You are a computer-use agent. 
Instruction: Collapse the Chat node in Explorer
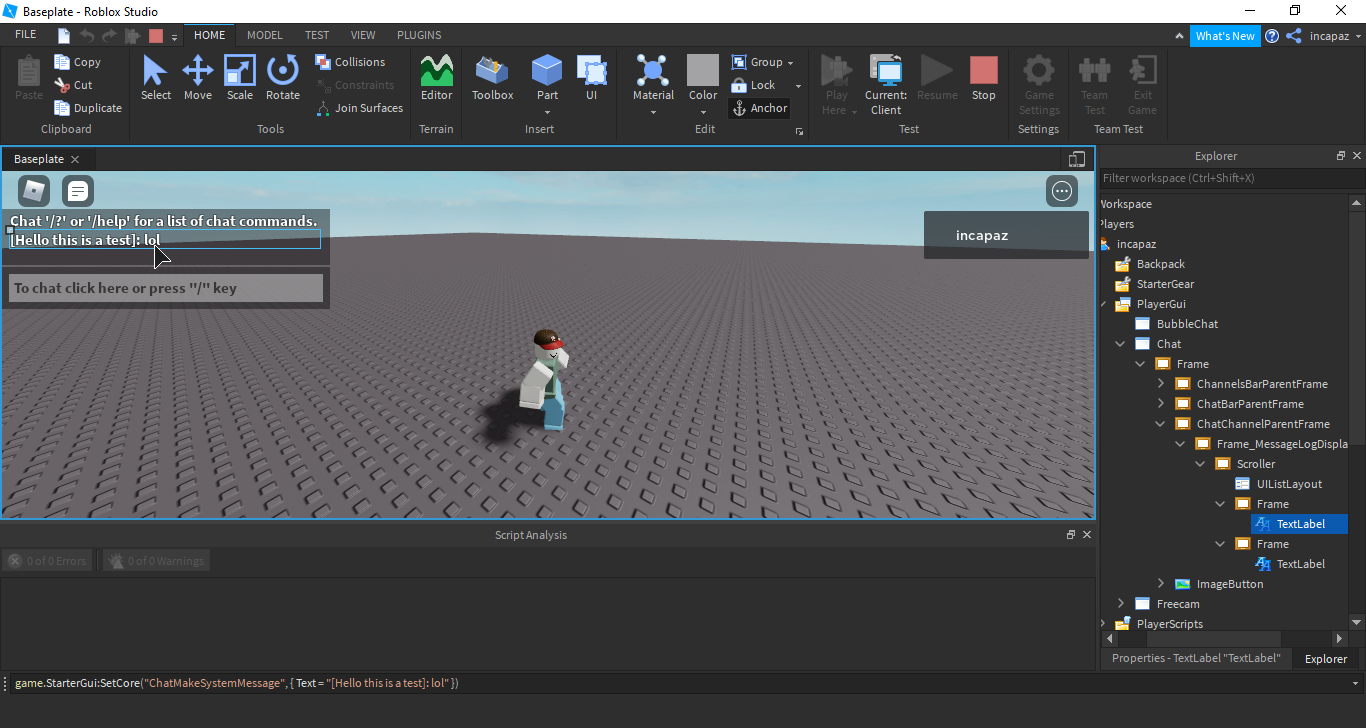(x=1120, y=344)
